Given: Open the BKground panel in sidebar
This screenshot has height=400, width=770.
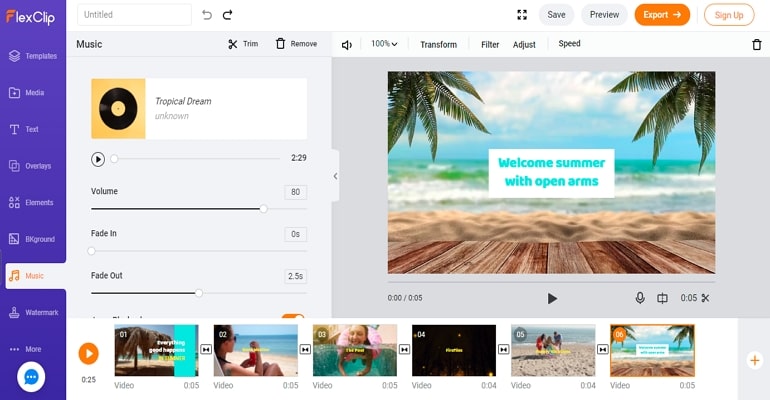Looking at the screenshot, I should 32,239.
